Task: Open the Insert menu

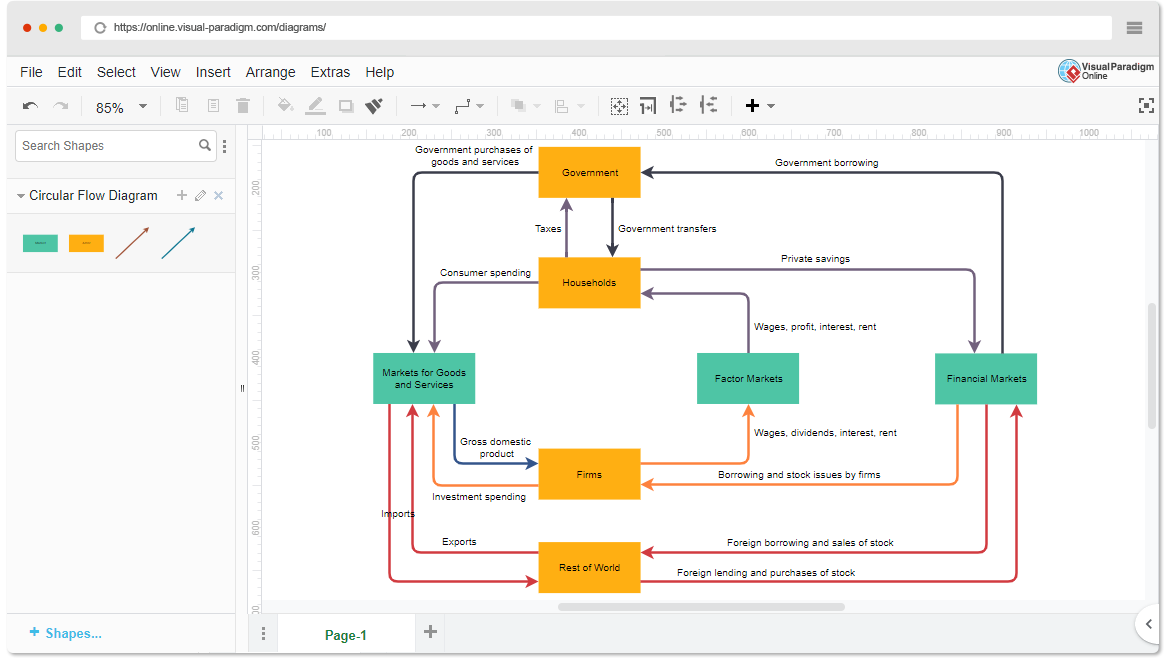Action: 213,72
